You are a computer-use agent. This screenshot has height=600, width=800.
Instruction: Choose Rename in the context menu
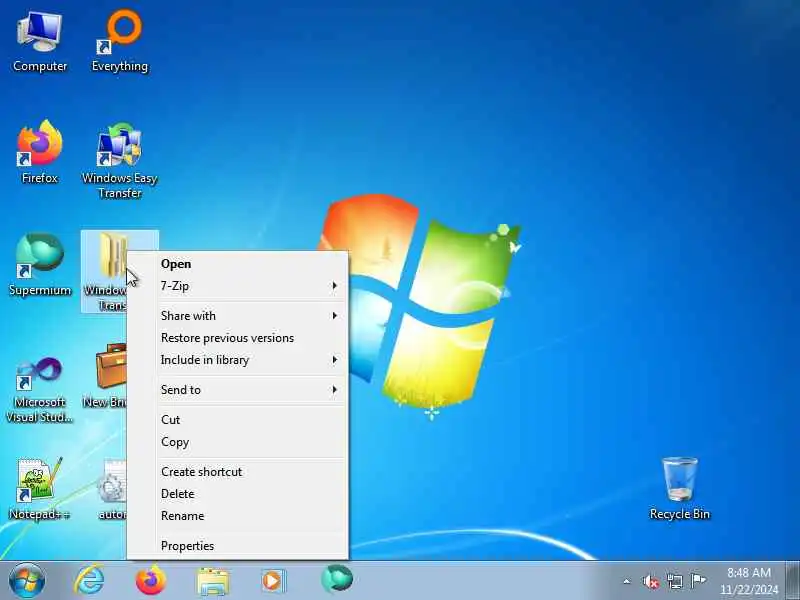pos(238,516)
